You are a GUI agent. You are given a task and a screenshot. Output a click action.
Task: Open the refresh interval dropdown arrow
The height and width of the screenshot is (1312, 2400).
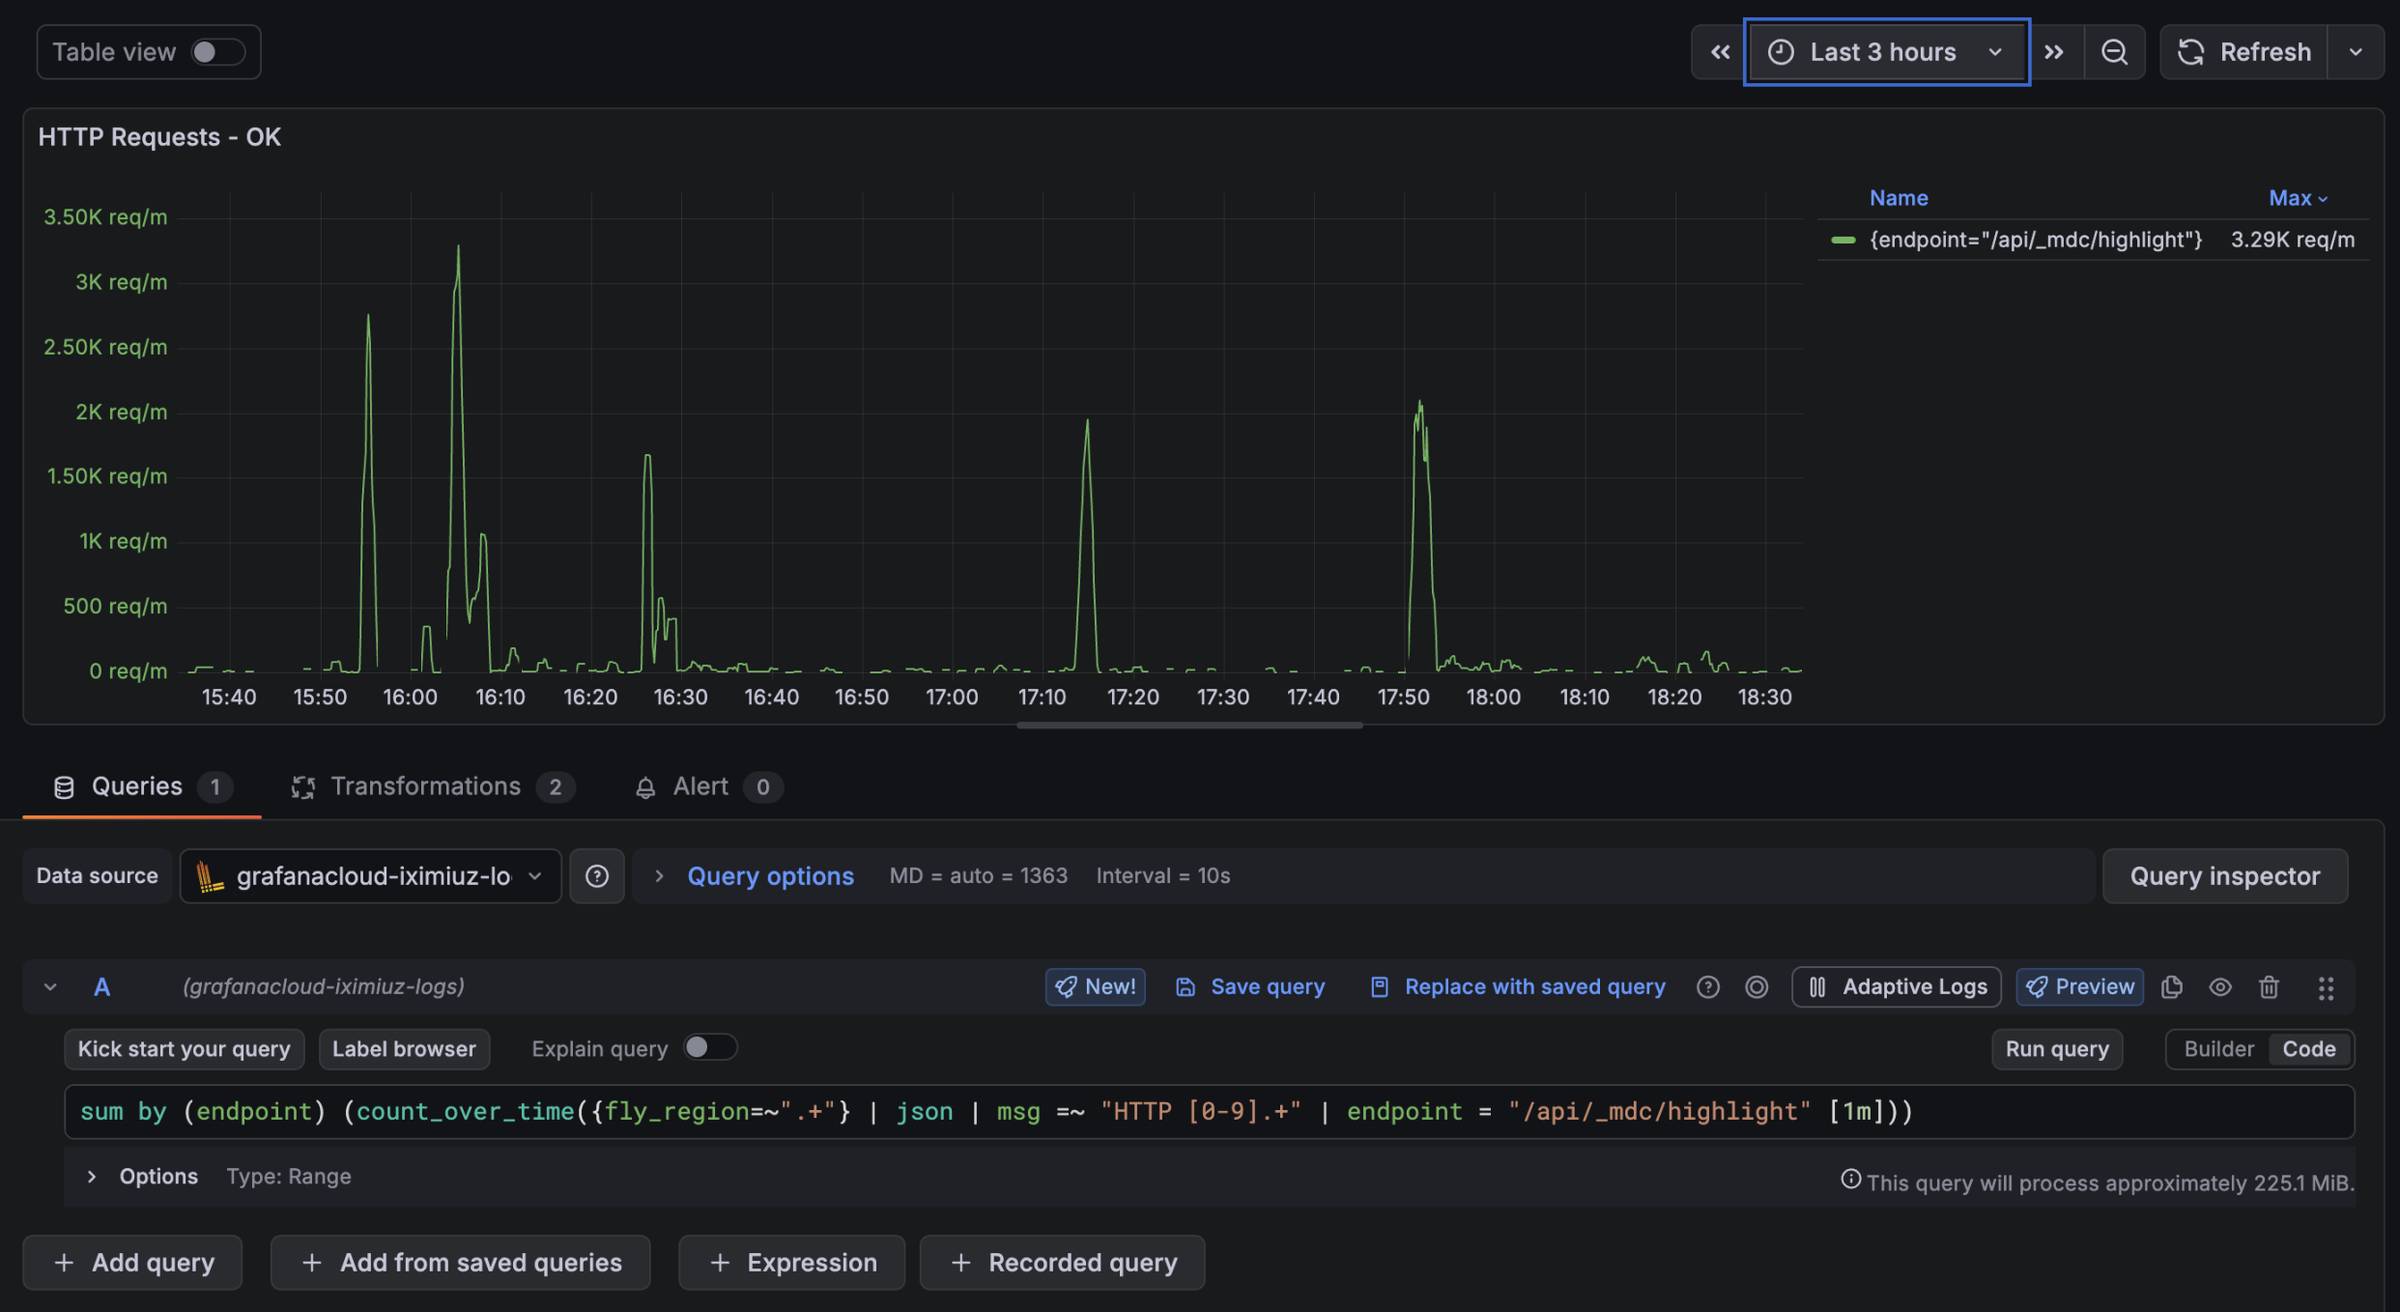click(2356, 52)
